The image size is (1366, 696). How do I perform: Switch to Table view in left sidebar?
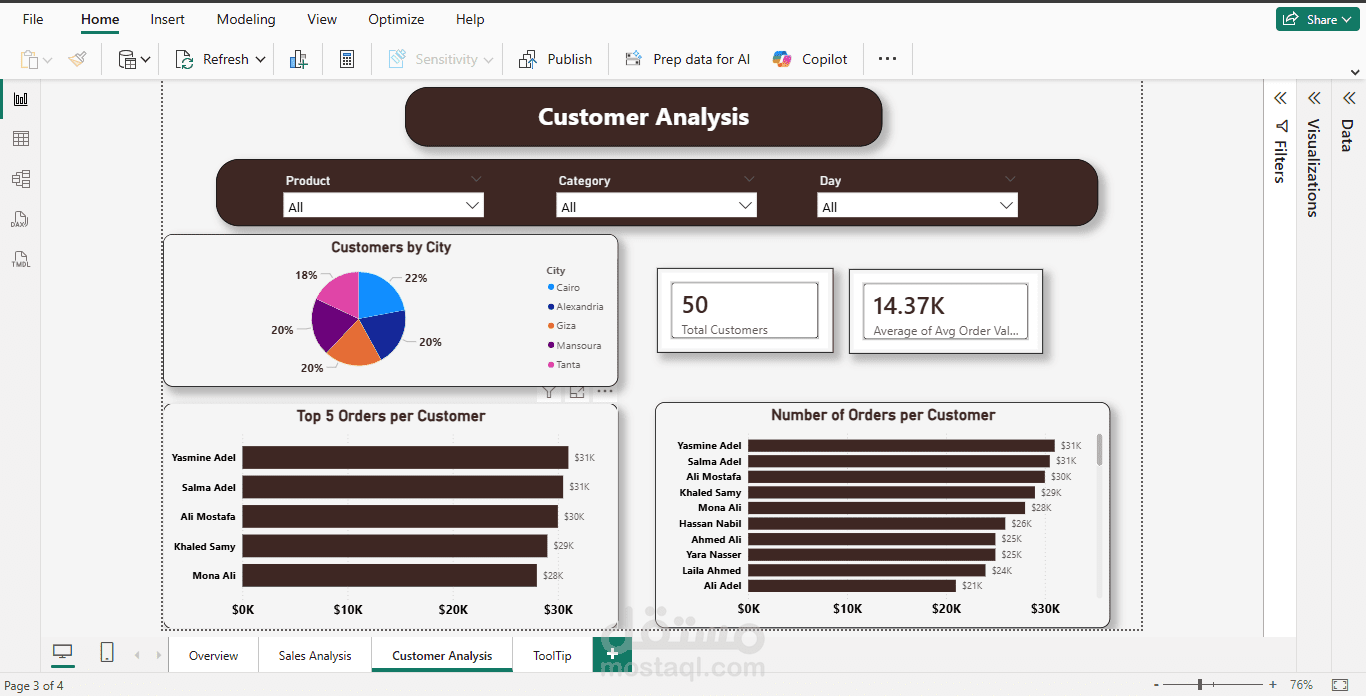[x=20, y=139]
